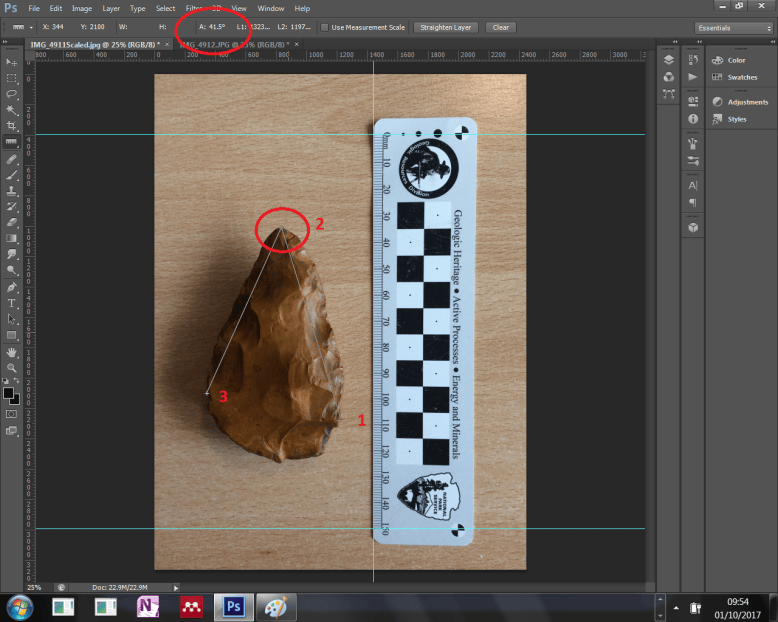Open the History panel icon
The image size is (778, 622).
click(x=693, y=60)
